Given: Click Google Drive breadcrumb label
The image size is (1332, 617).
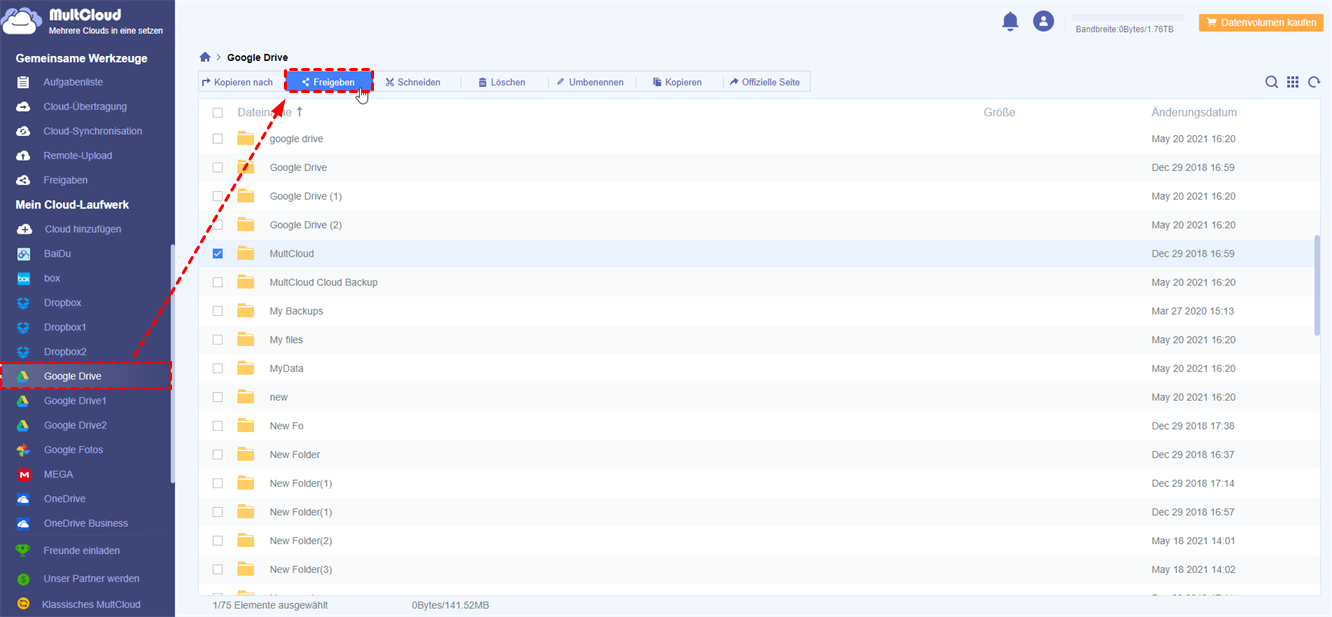Looking at the screenshot, I should pyautogui.click(x=257, y=58).
